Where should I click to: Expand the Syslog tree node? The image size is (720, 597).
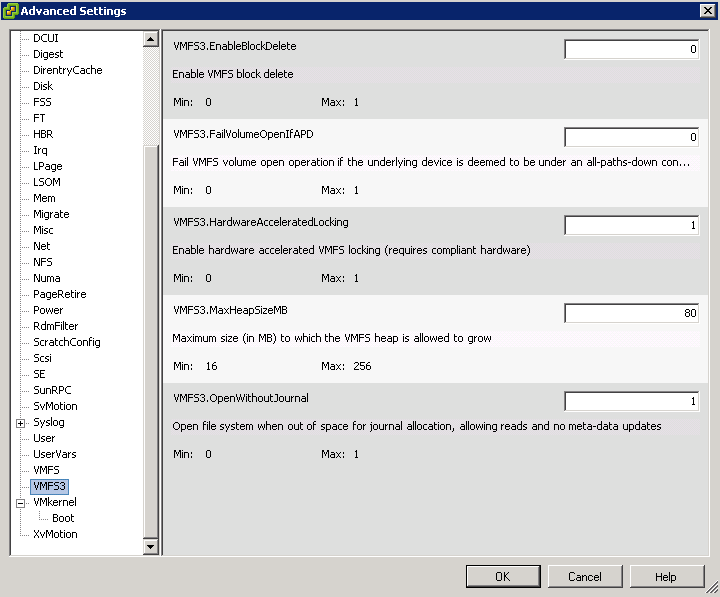[x=20, y=423]
